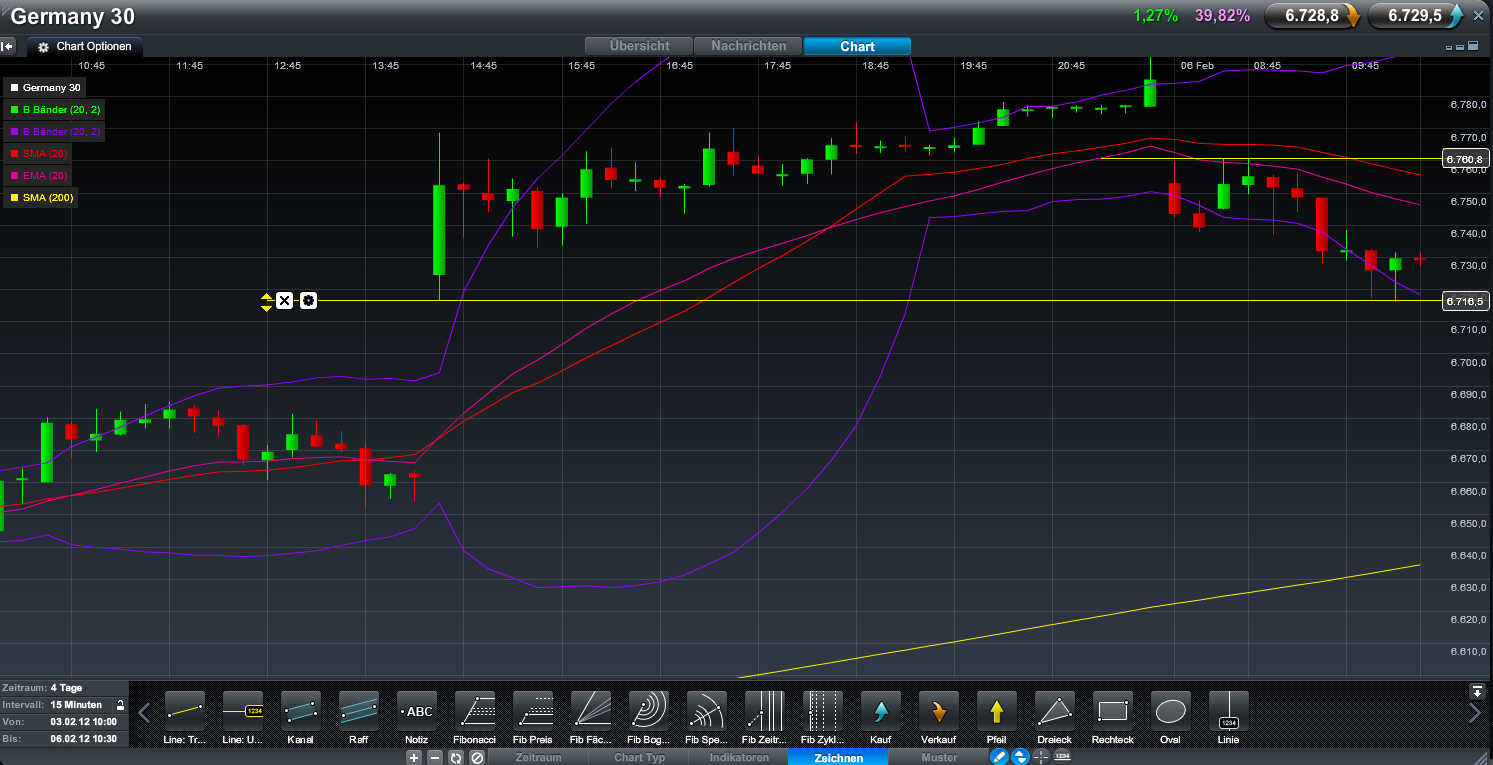Pick the Raff channel tool
The width and height of the screenshot is (1493, 765).
point(359,717)
